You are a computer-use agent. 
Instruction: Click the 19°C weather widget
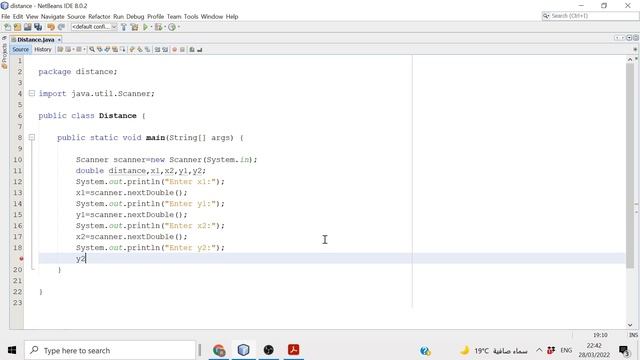[x=493, y=351]
